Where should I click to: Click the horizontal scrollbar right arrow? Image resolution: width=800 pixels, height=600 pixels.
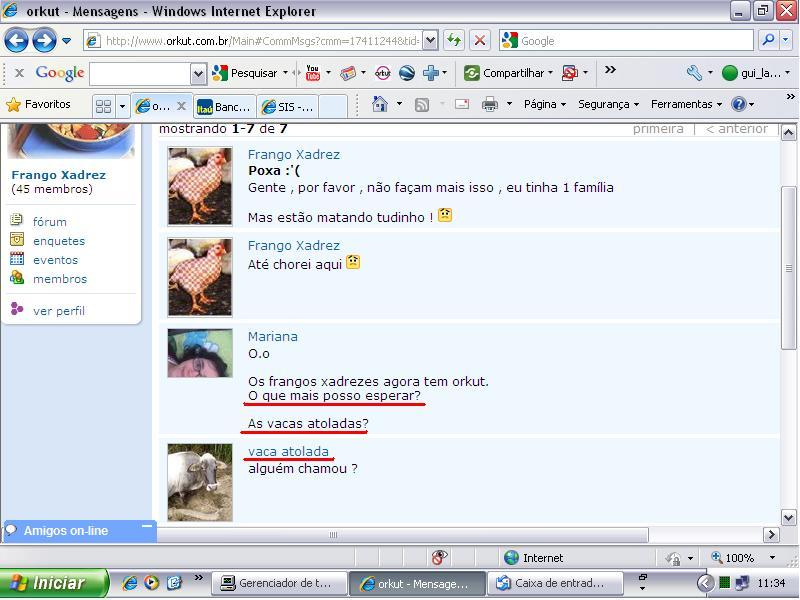click(771, 535)
